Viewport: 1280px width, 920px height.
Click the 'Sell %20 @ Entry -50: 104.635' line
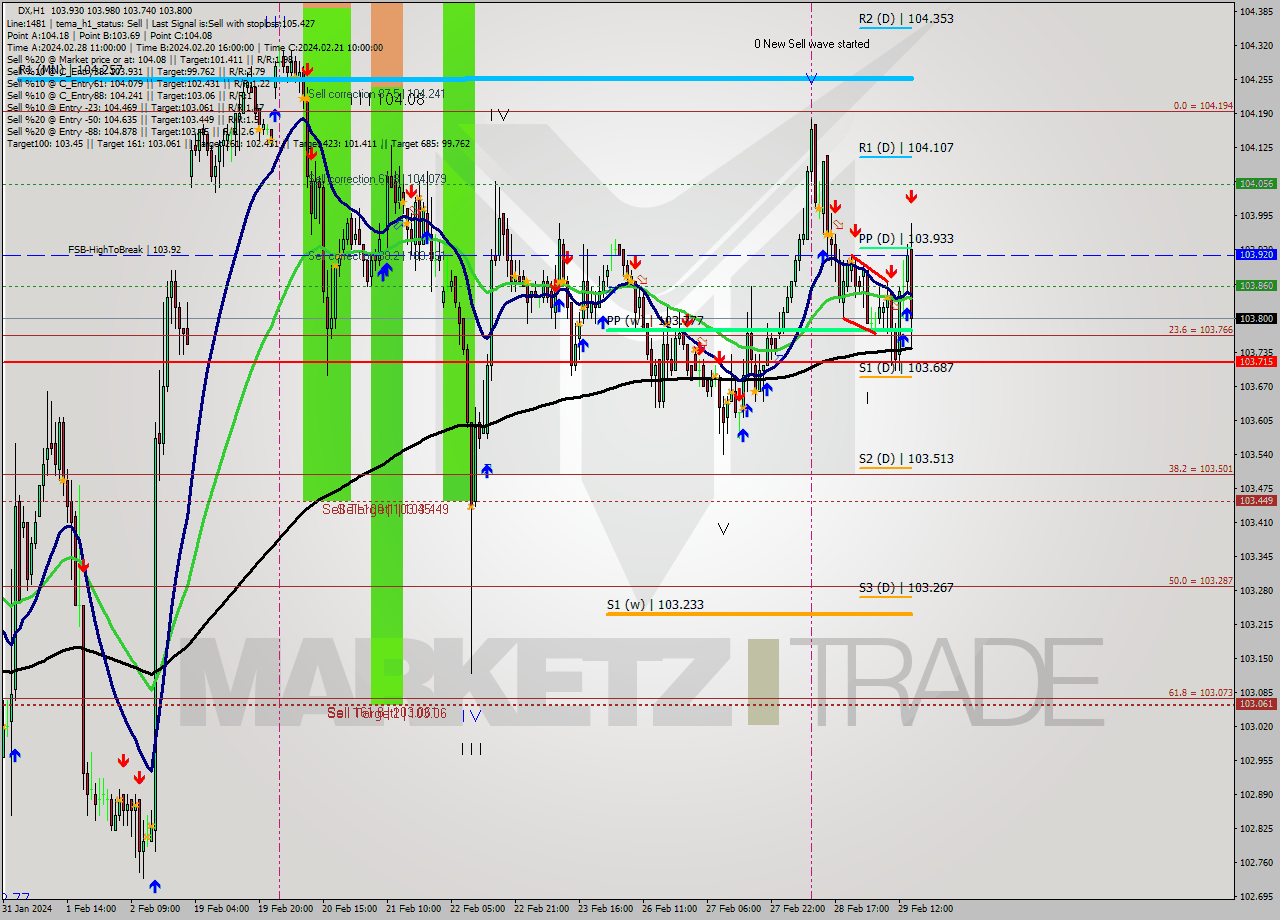(x=135, y=119)
